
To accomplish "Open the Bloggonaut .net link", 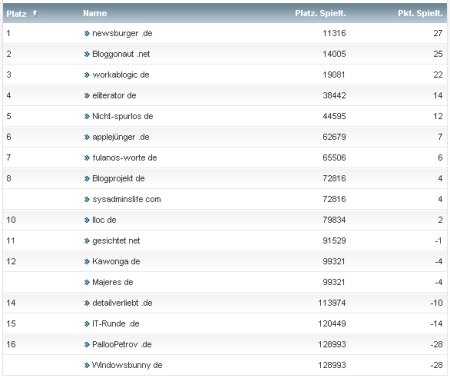I will pos(121,54).
